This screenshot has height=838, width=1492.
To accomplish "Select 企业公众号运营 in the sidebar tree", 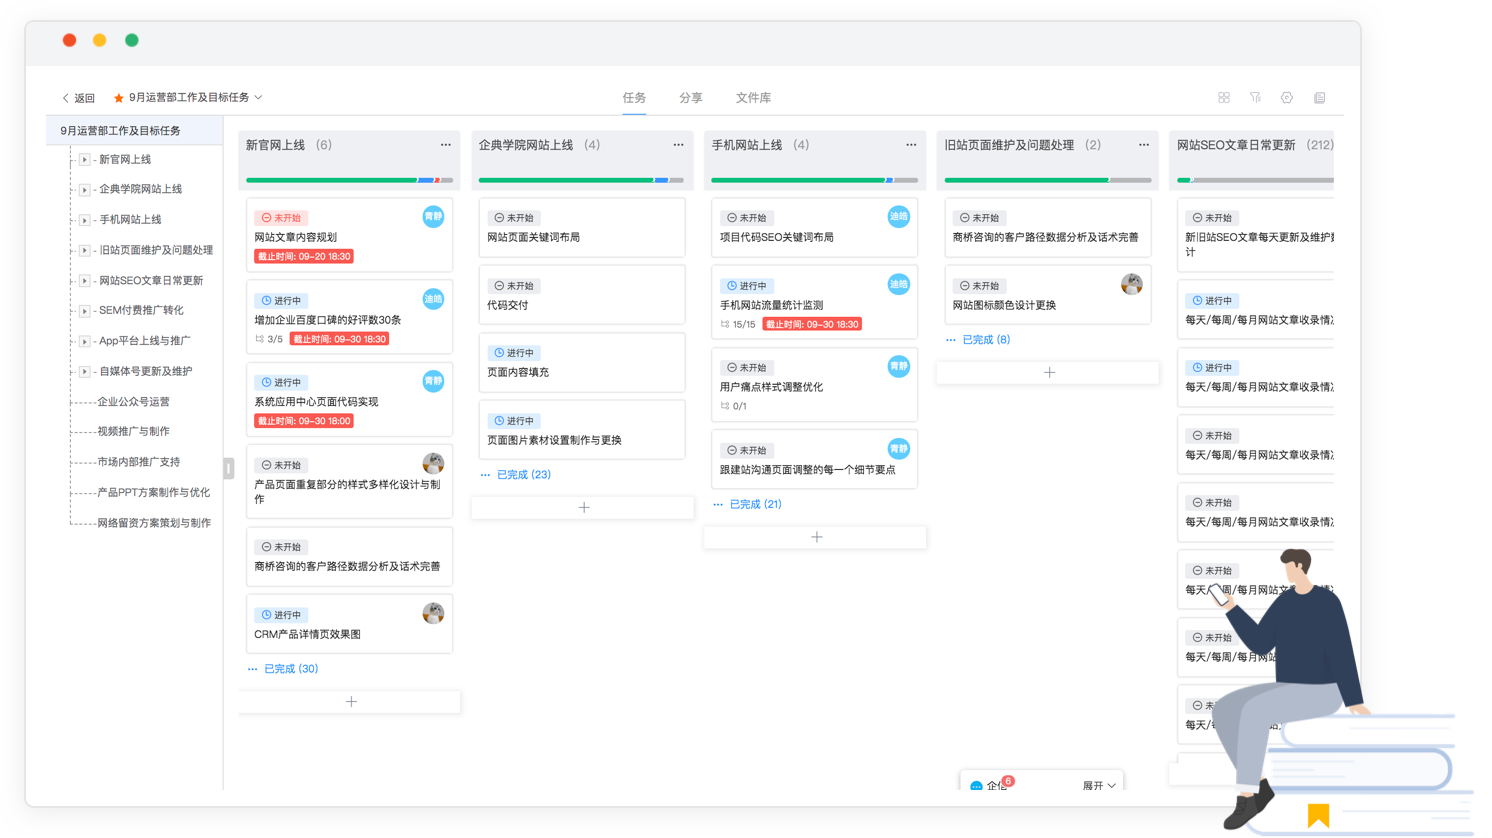I will [x=134, y=402].
